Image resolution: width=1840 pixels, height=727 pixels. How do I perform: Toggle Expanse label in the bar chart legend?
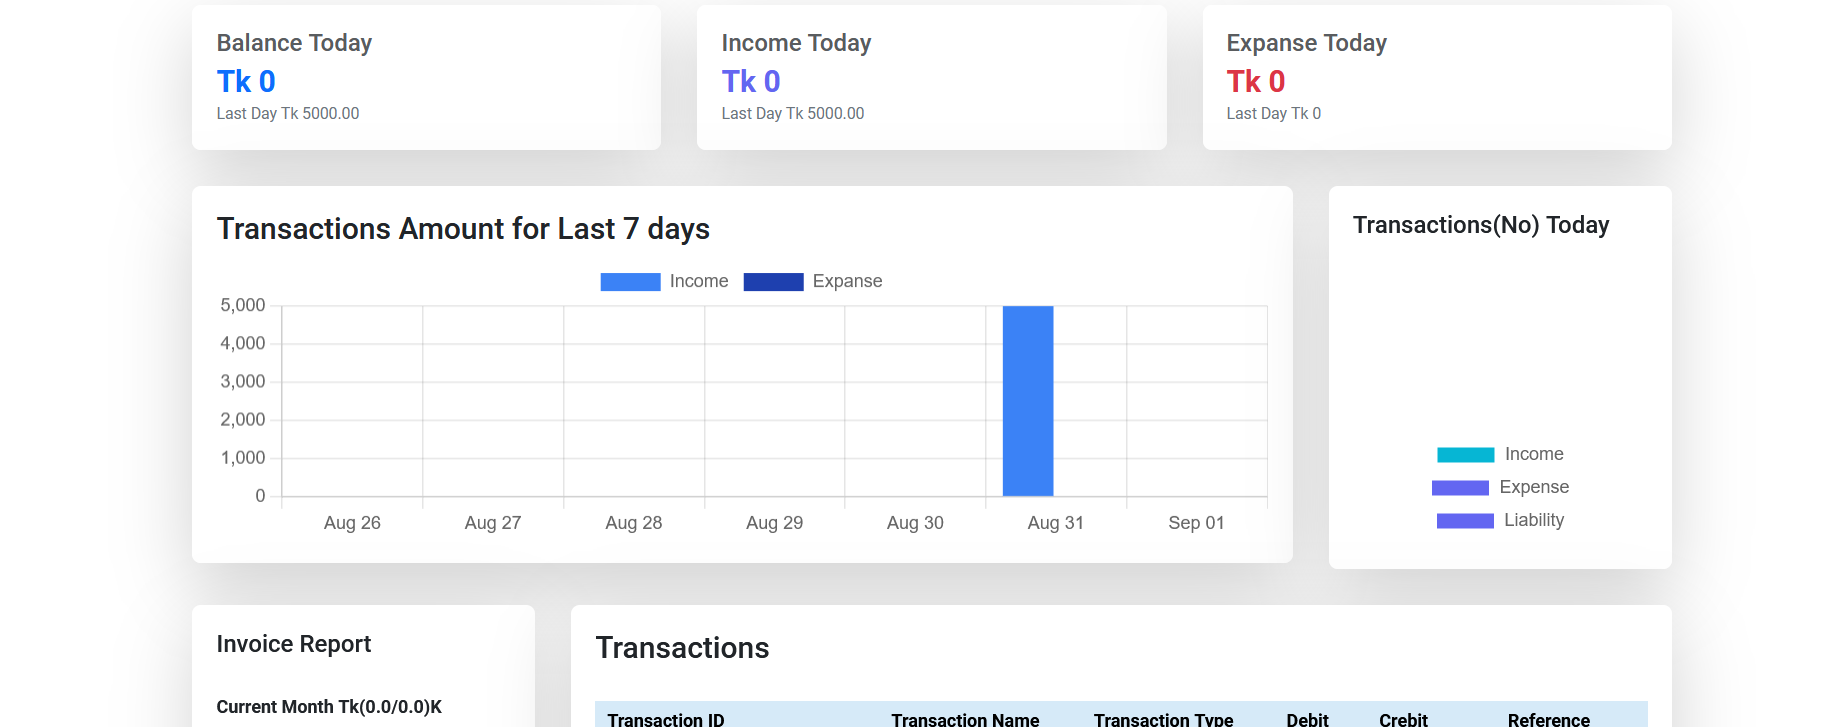click(x=847, y=281)
